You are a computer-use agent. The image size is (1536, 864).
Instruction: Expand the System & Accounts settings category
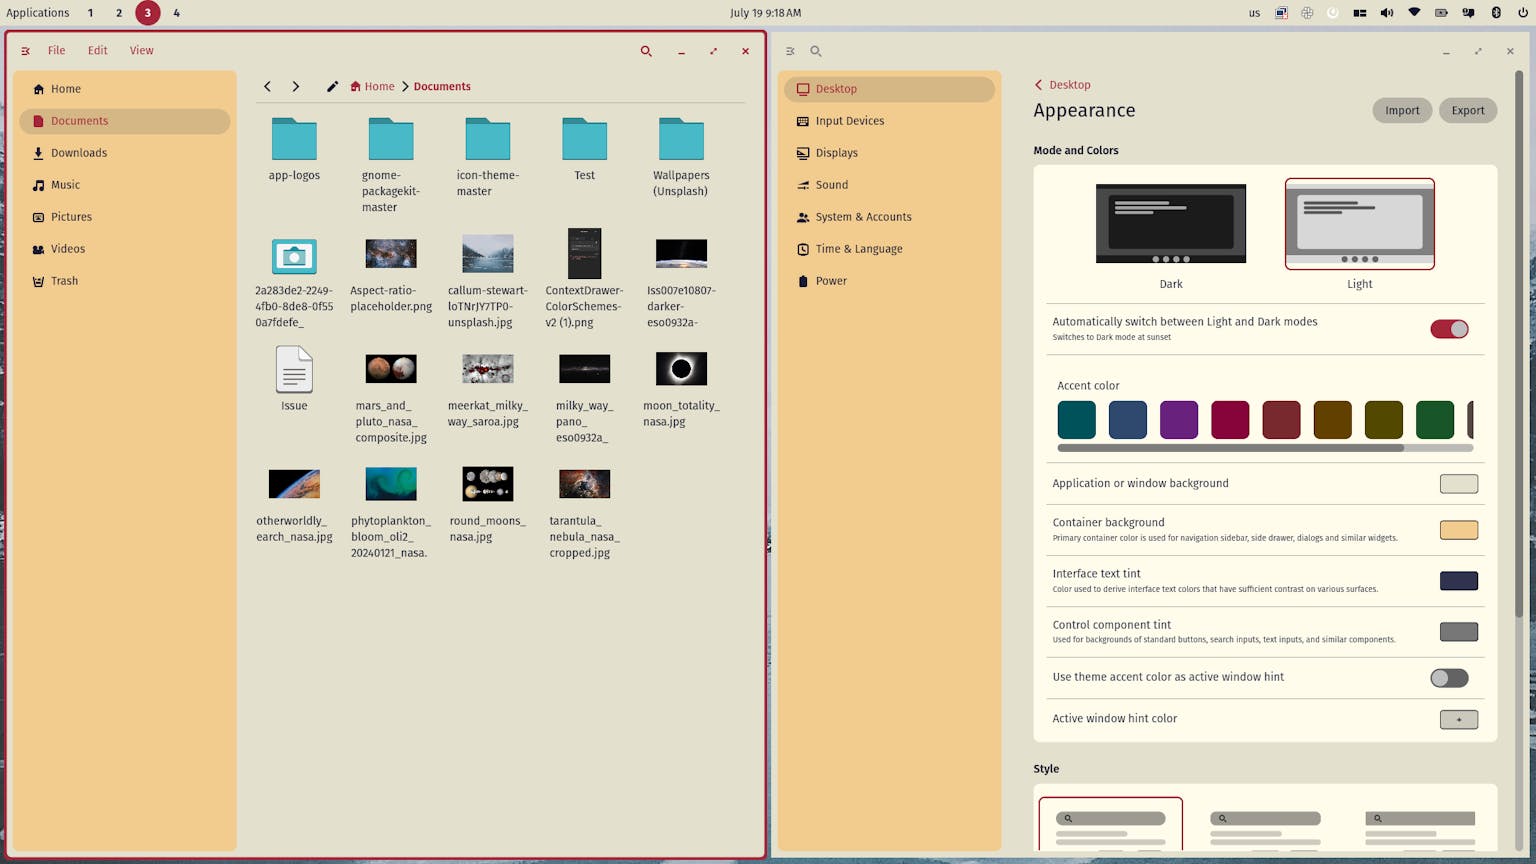click(x=862, y=217)
